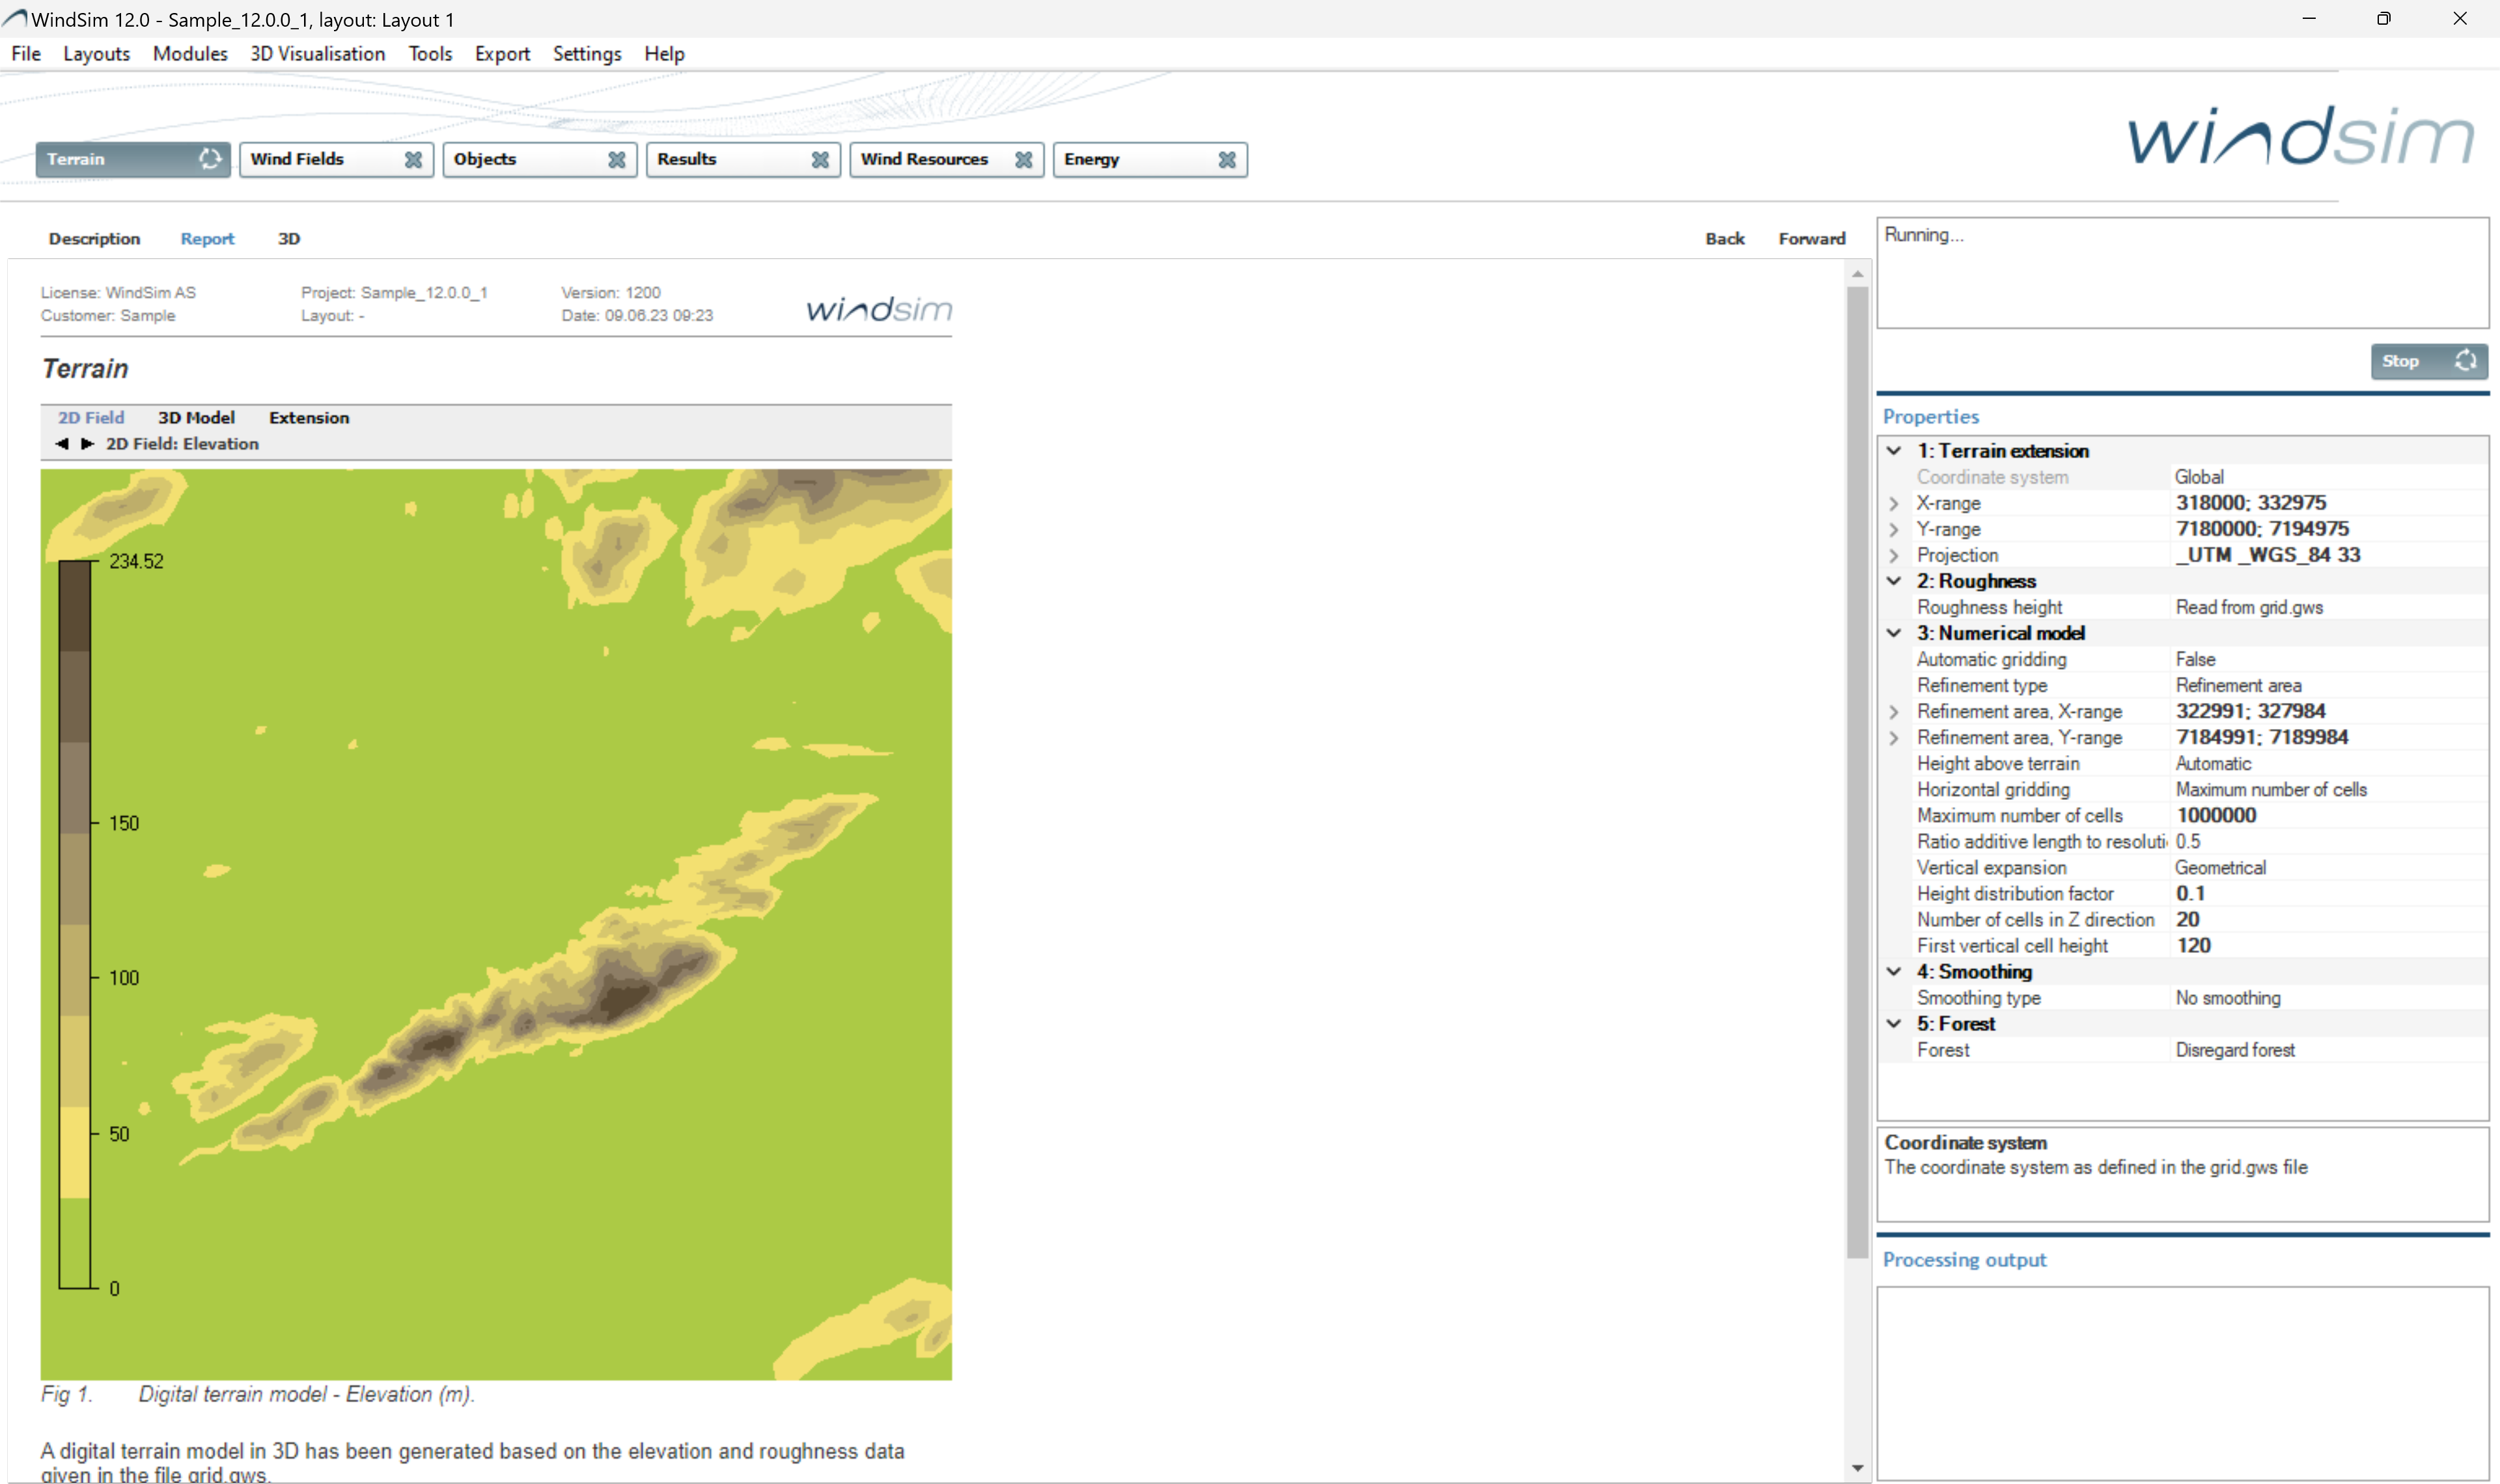Collapse the 3: Numerical model section
The width and height of the screenshot is (2500, 1484).
click(x=1894, y=633)
